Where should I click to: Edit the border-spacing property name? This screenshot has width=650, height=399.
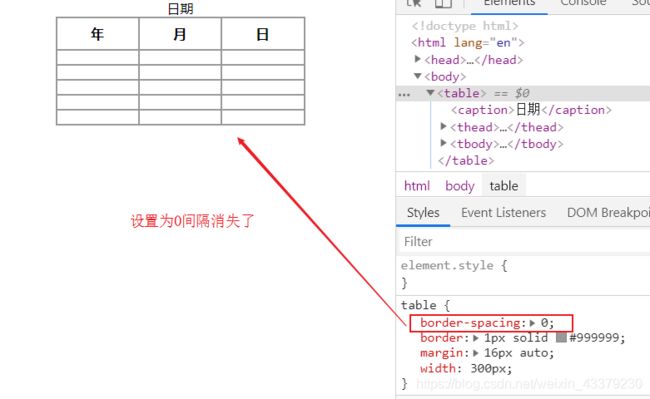point(471,323)
